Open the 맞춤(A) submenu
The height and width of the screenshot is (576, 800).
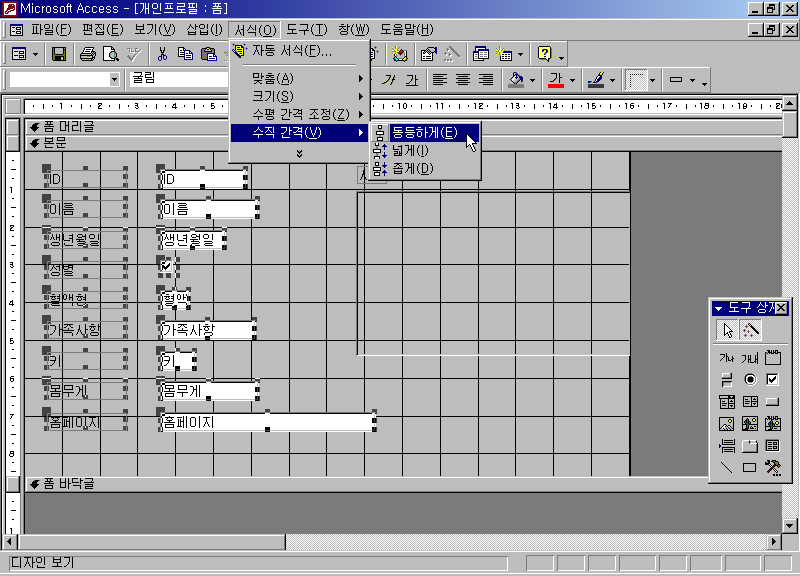tap(299, 79)
